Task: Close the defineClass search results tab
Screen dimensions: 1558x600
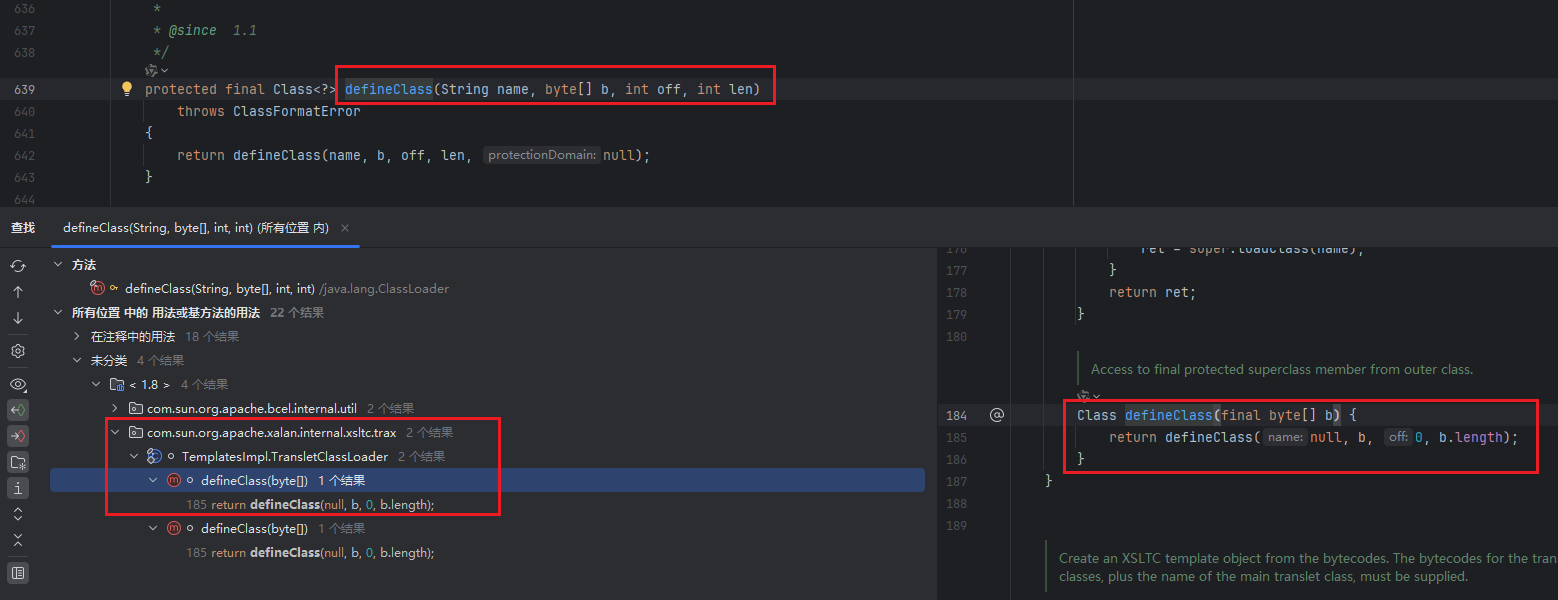Action: 345,228
